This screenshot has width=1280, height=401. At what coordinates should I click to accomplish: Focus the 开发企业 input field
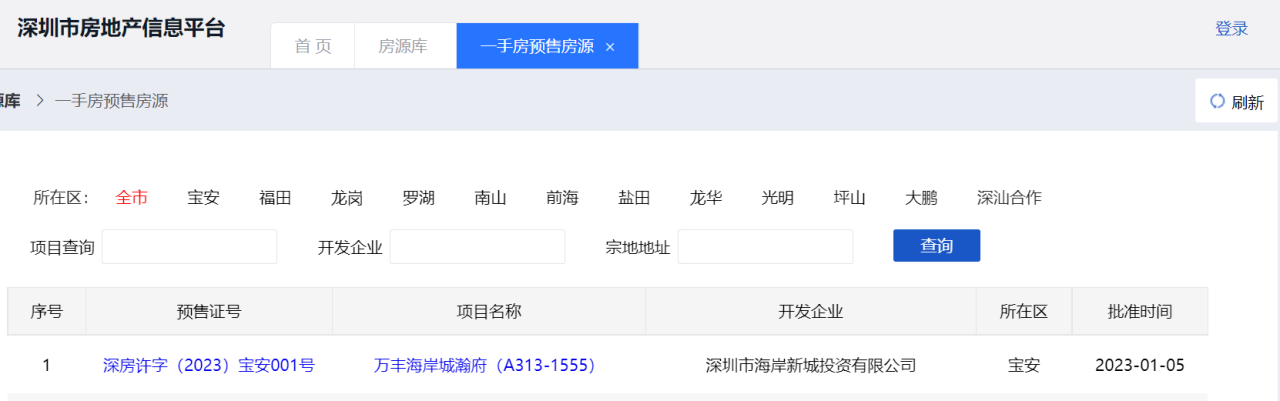point(477,246)
